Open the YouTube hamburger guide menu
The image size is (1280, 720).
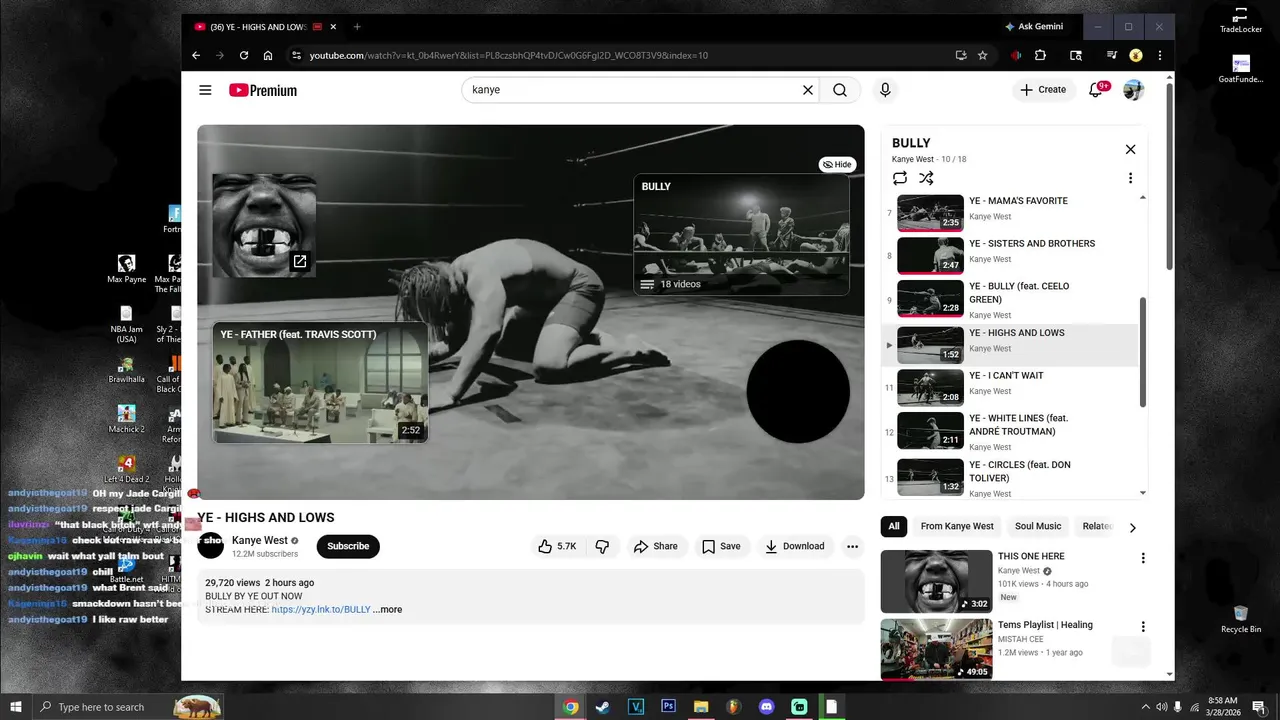click(x=205, y=90)
